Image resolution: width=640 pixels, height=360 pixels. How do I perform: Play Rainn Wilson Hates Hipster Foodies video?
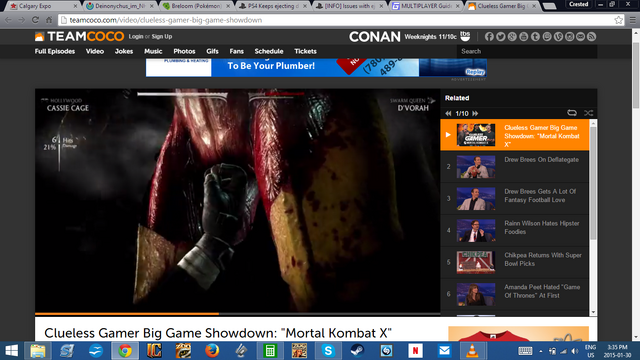515,230
